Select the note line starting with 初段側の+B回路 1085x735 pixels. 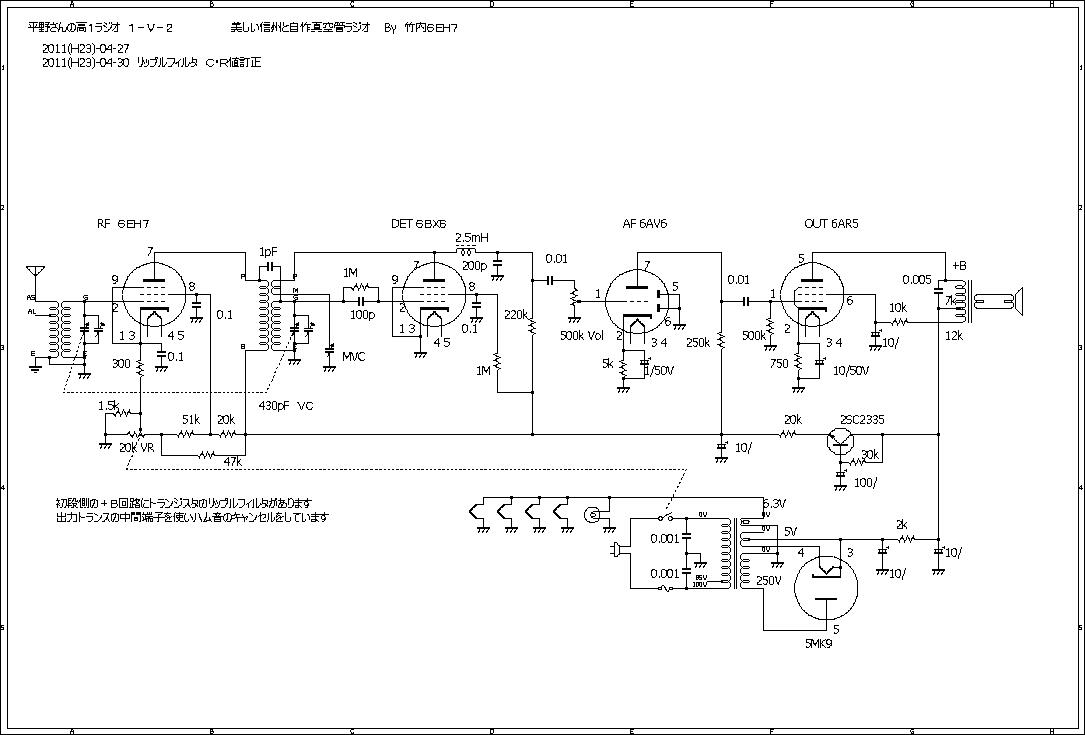[x=184, y=502]
